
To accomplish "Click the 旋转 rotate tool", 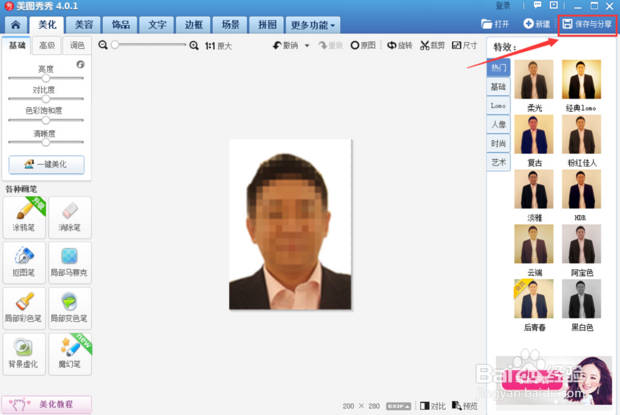I will point(399,45).
